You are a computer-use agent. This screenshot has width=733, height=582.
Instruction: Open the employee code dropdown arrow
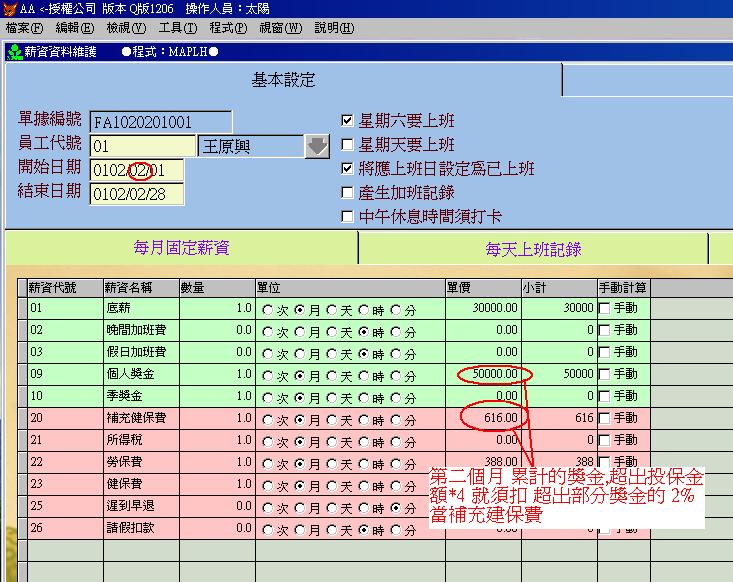click(x=317, y=146)
